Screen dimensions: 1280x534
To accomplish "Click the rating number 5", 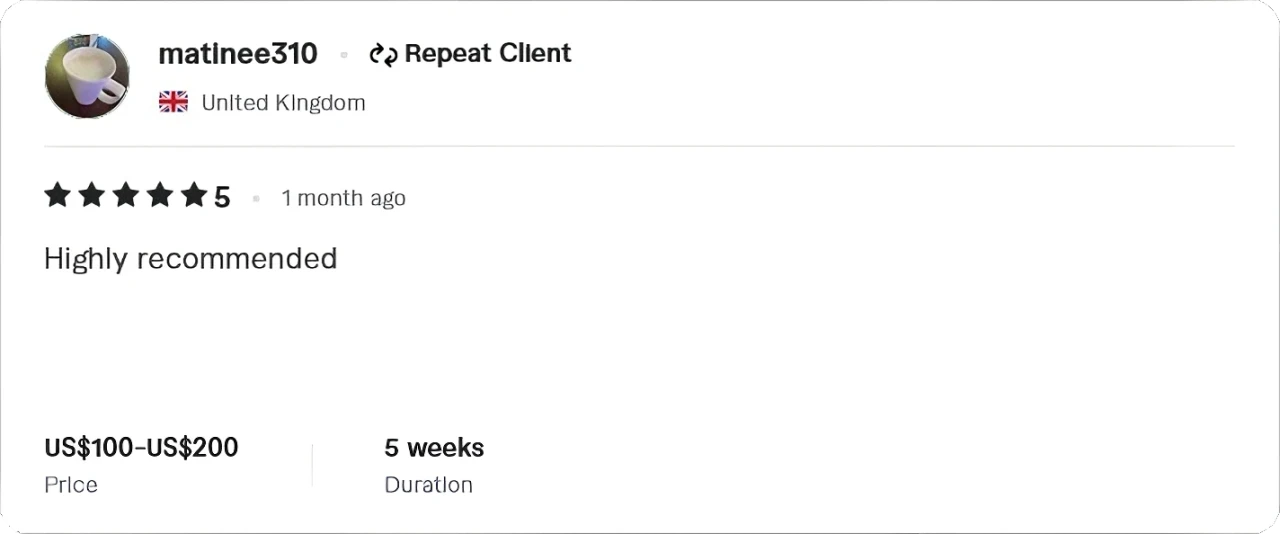I will point(222,198).
